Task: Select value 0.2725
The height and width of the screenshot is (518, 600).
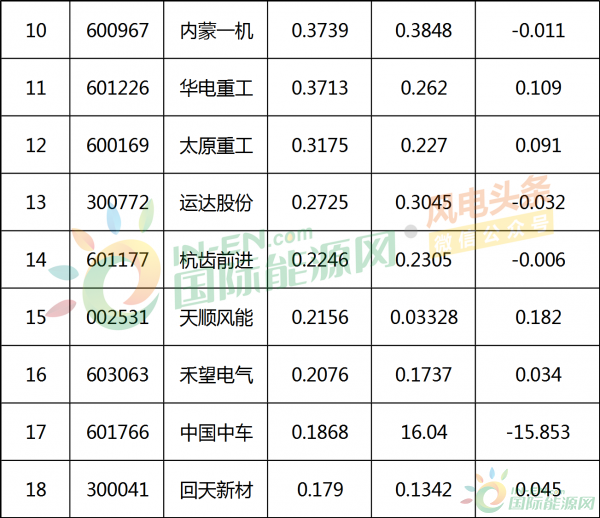Action: (320, 202)
